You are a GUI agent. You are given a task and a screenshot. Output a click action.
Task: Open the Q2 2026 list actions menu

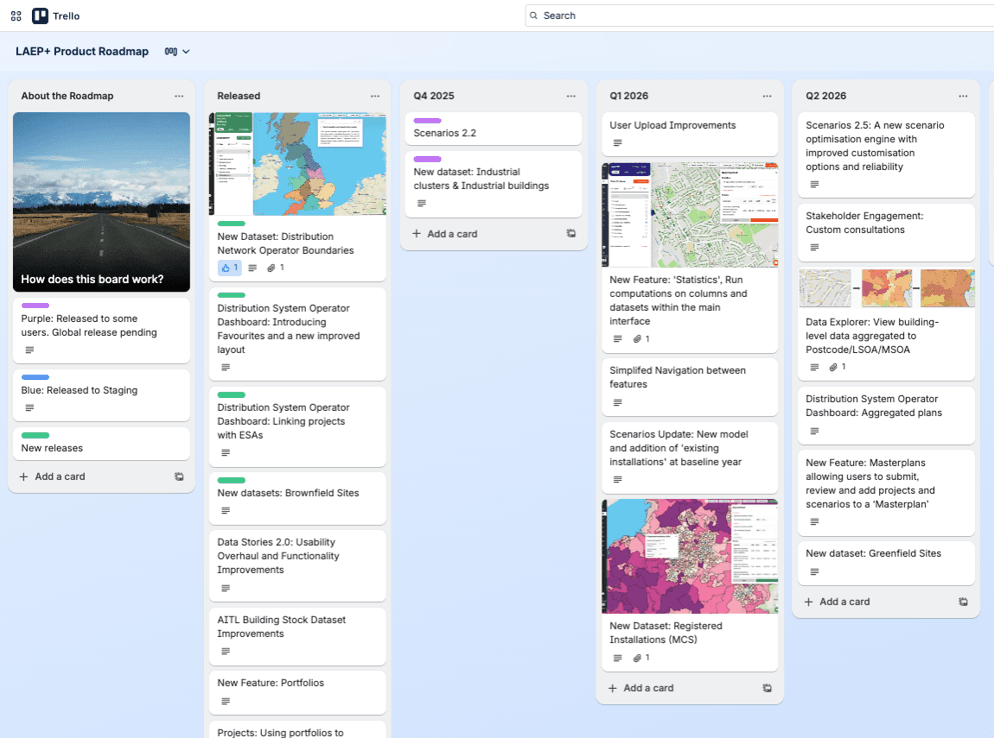(x=963, y=96)
